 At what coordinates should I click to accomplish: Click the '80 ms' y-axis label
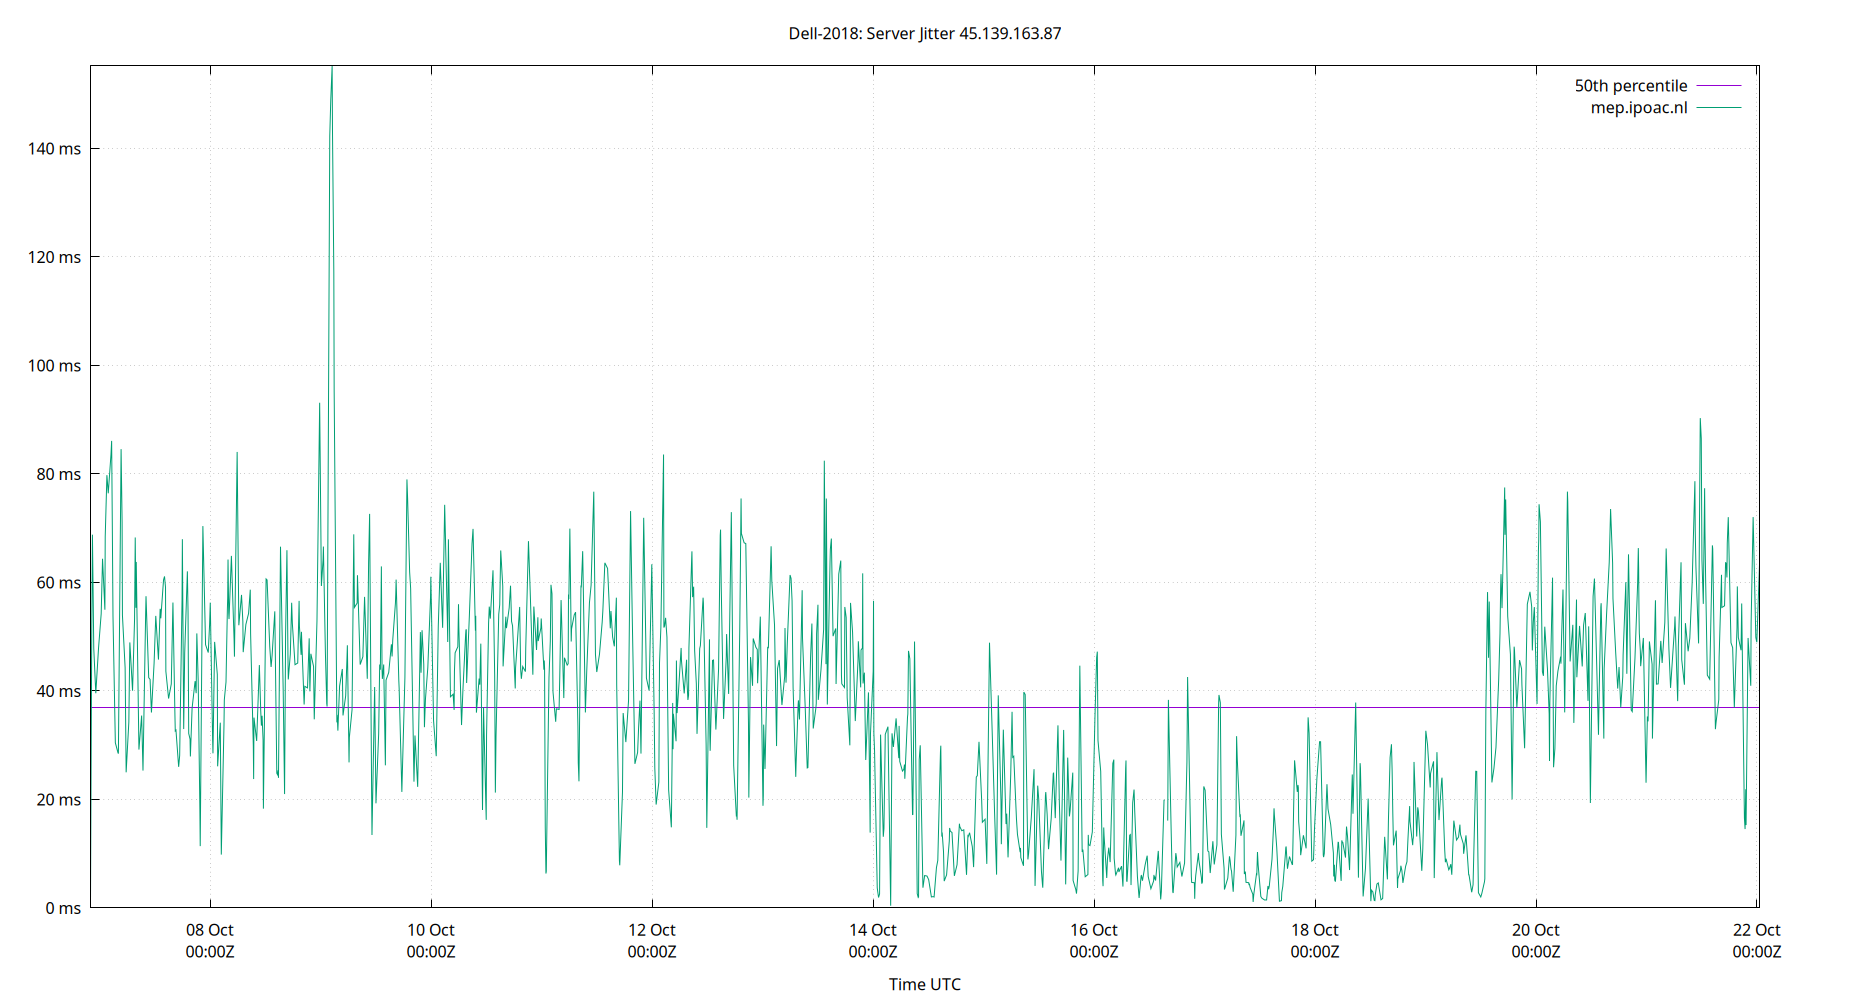coord(58,474)
